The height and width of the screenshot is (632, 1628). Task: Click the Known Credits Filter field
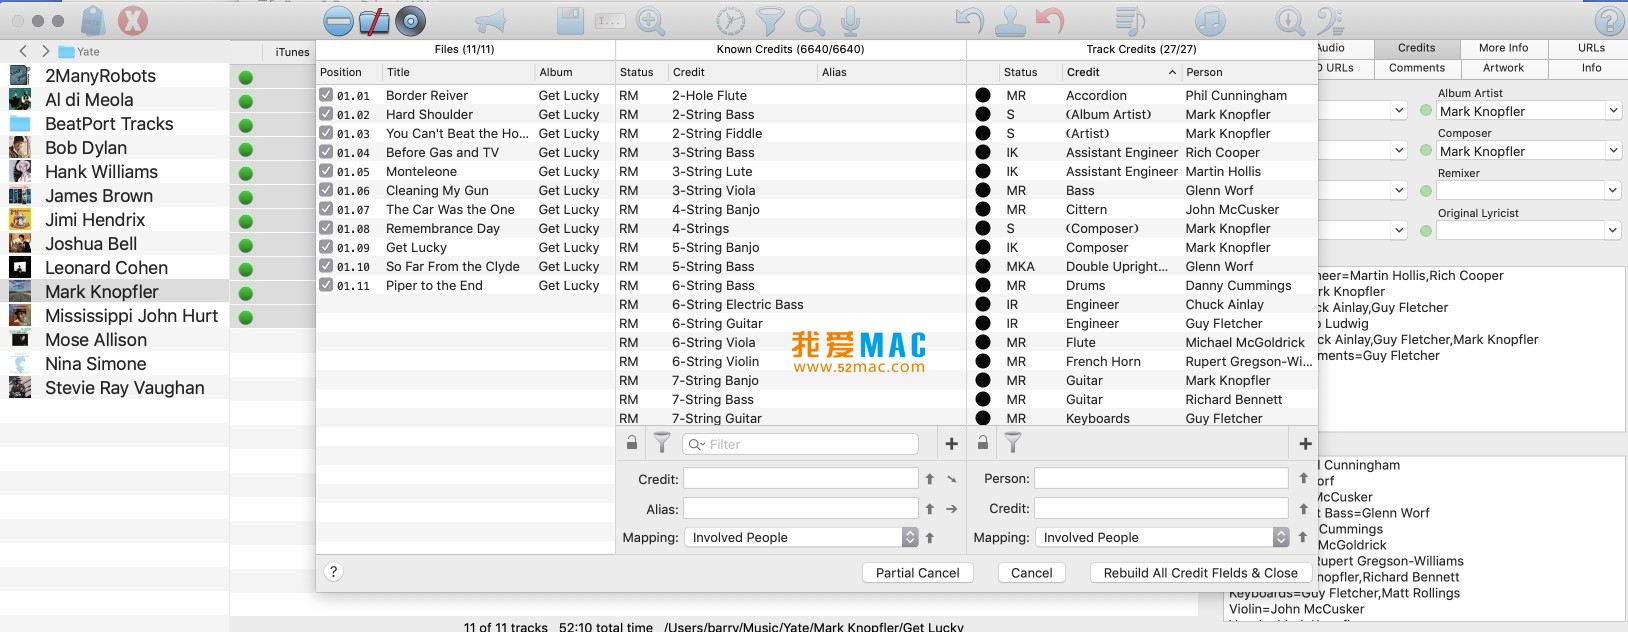(800, 444)
